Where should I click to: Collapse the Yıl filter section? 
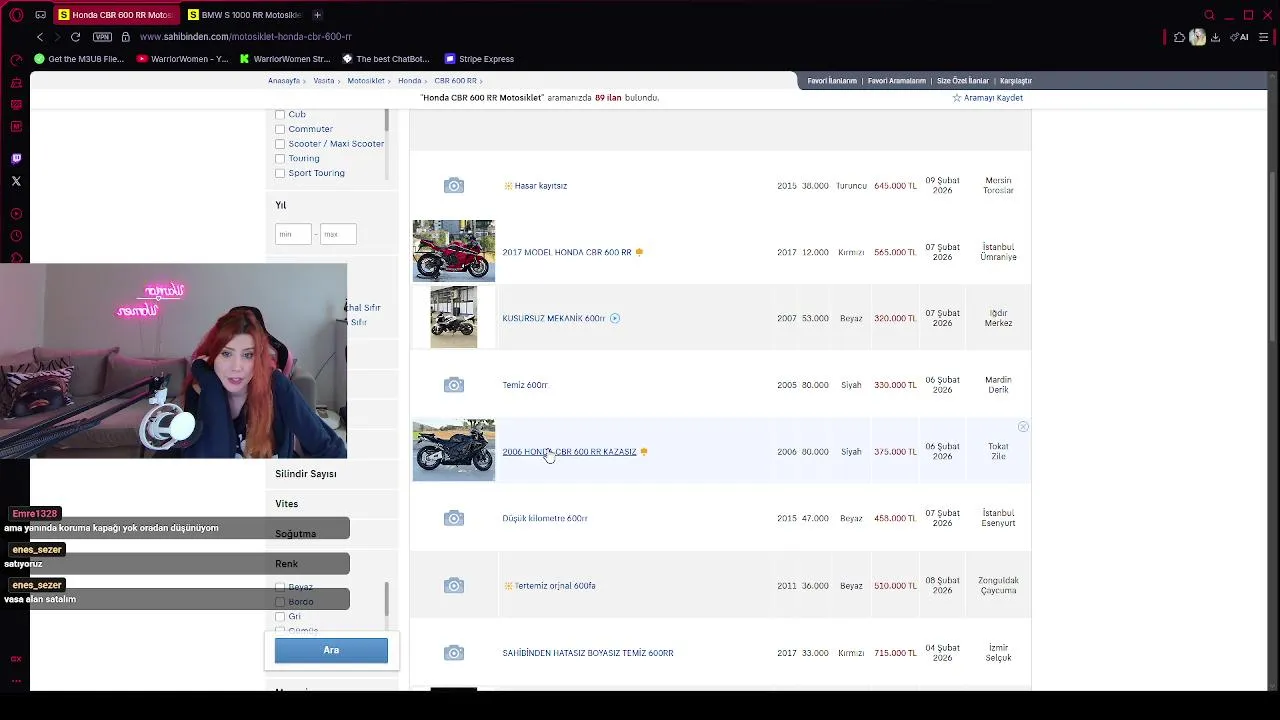281,205
